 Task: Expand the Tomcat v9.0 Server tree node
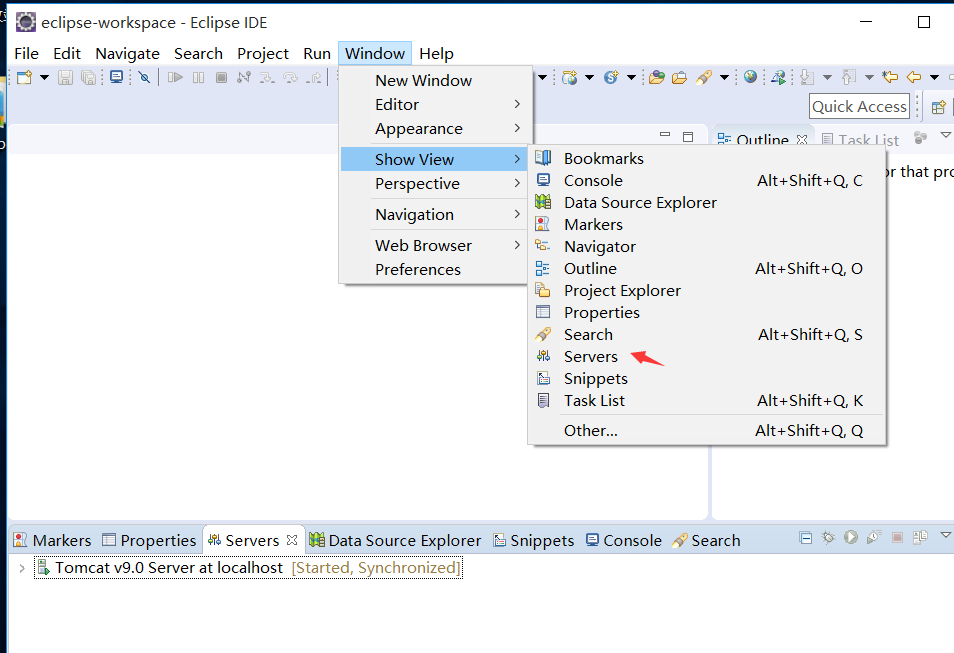tap(22, 568)
